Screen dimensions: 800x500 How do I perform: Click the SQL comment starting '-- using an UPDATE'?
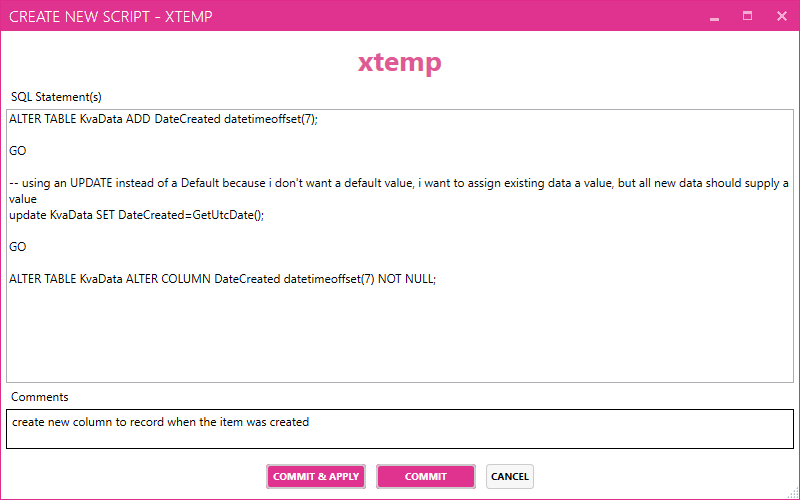[x=399, y=191]
